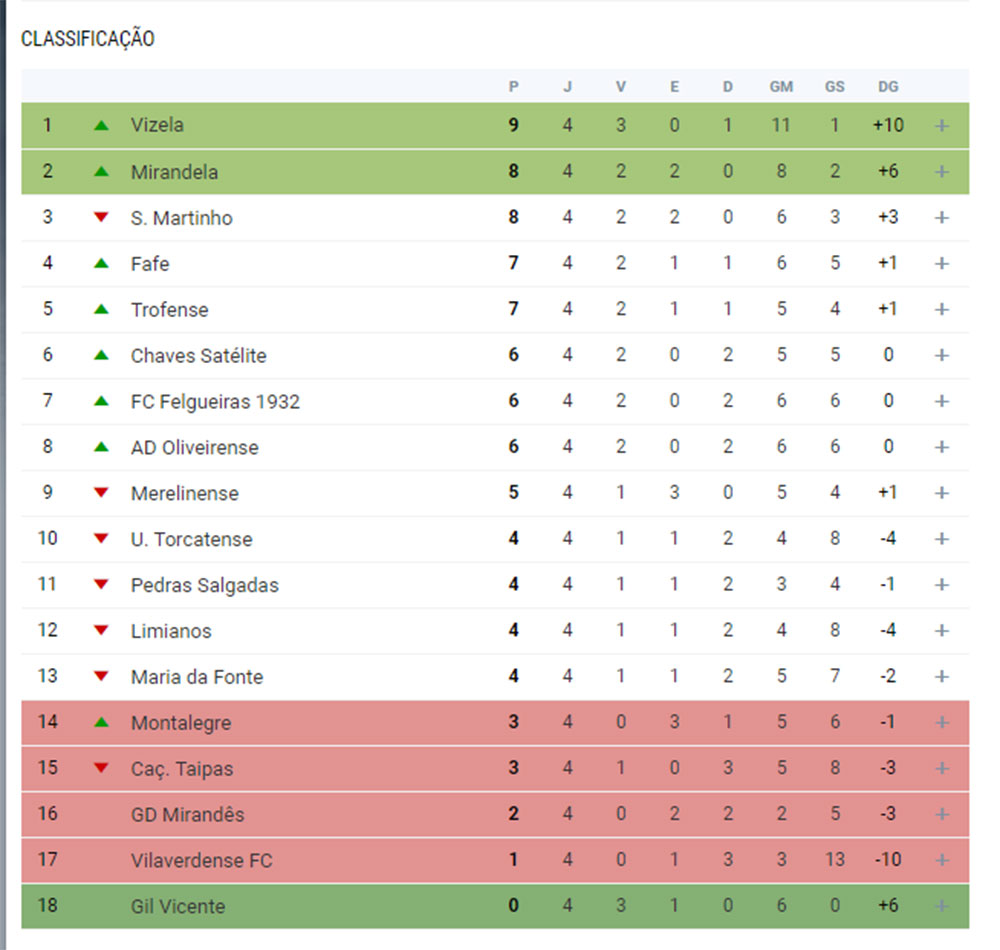Open FC Felgueiras 1932 team page
This screenshot has height=950, width=1000.
(x=215, y=402)
